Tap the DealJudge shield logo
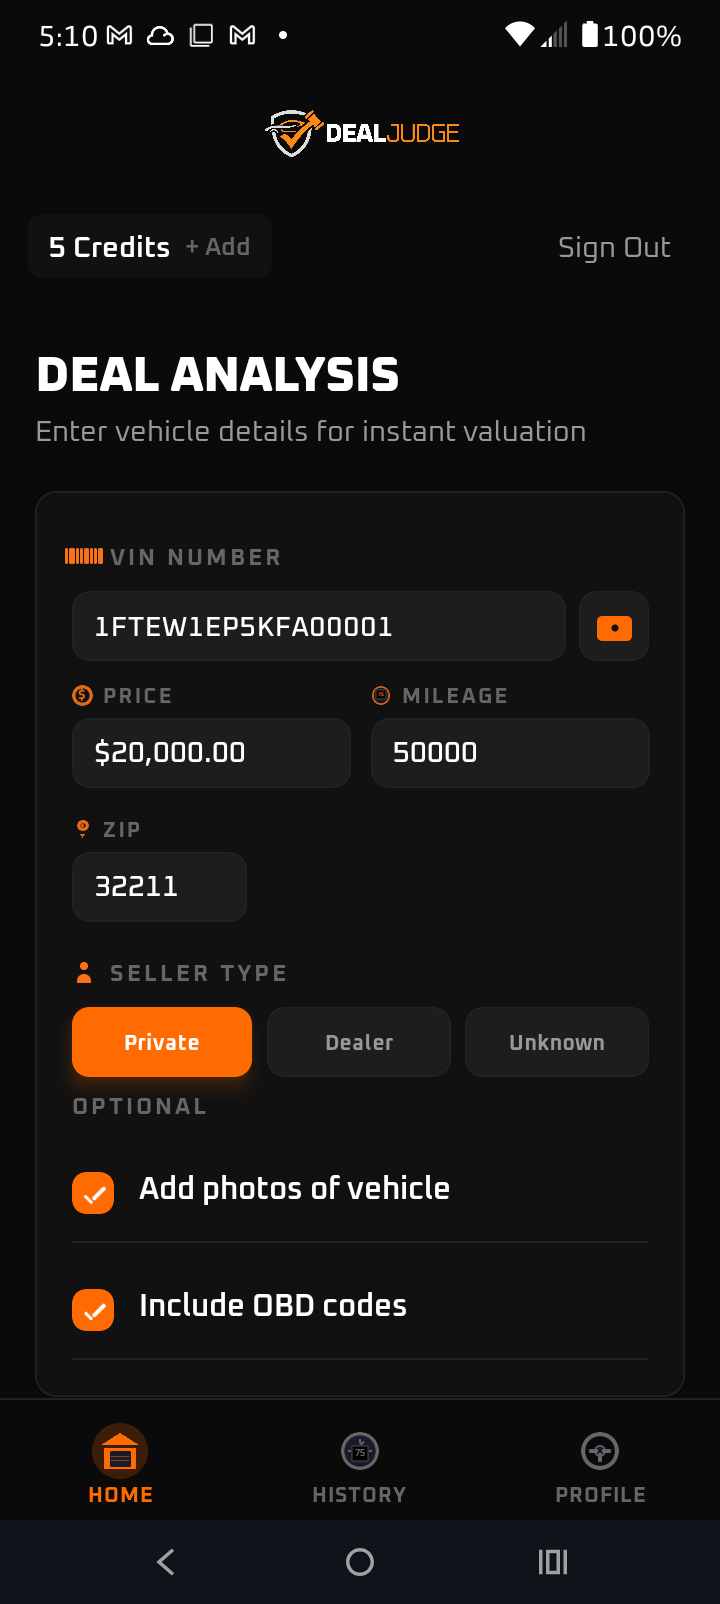The width and height of the screenshot is (720, 1604). click(x=290, y=130)
